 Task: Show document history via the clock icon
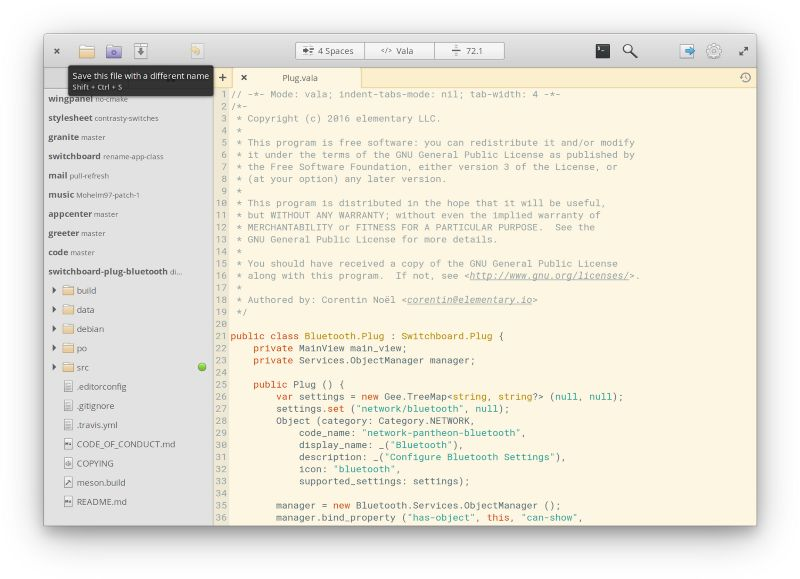pyautogui.click(x=746, y=76)
